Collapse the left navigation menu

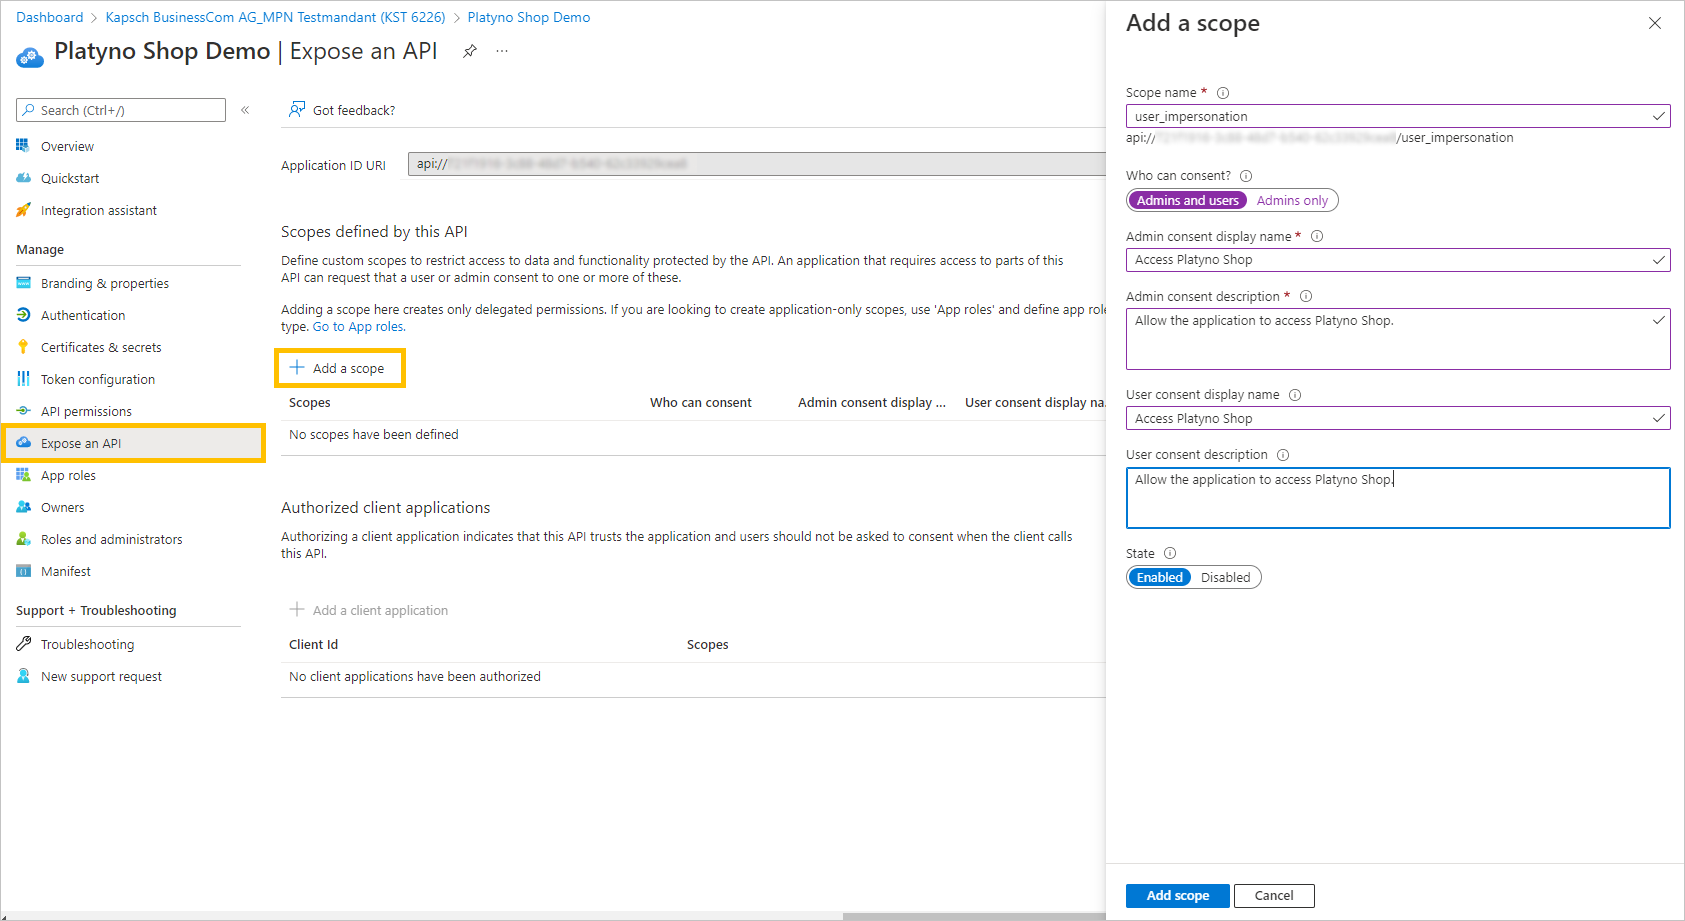(245, 110)
